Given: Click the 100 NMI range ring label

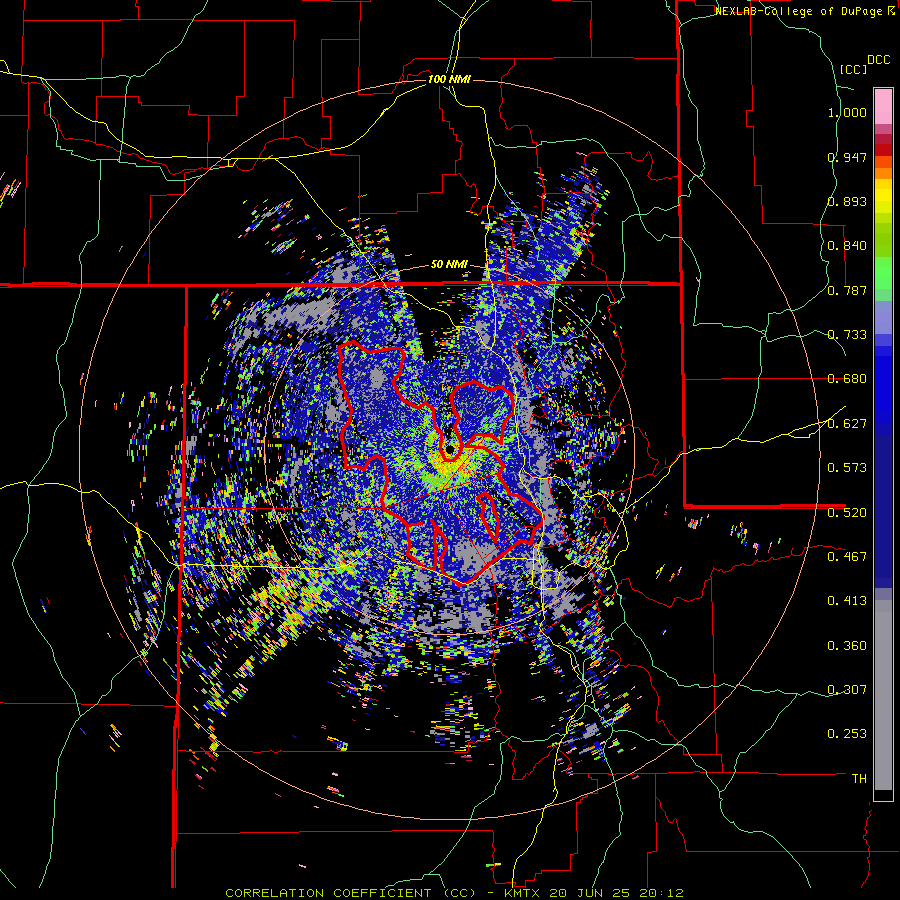Looking at the screenshot, I should pyautogui.click(x=449, y=79).
